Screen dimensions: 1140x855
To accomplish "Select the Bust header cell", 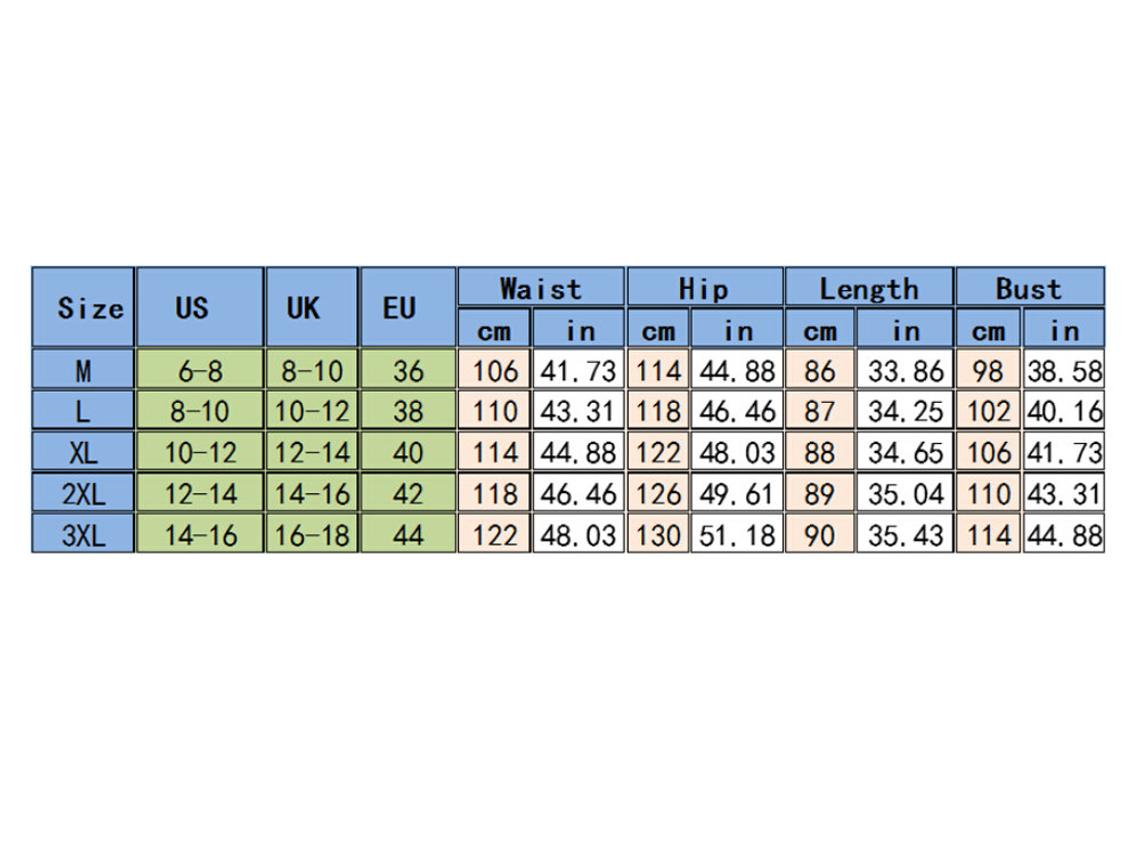I will pos(1029,288).
